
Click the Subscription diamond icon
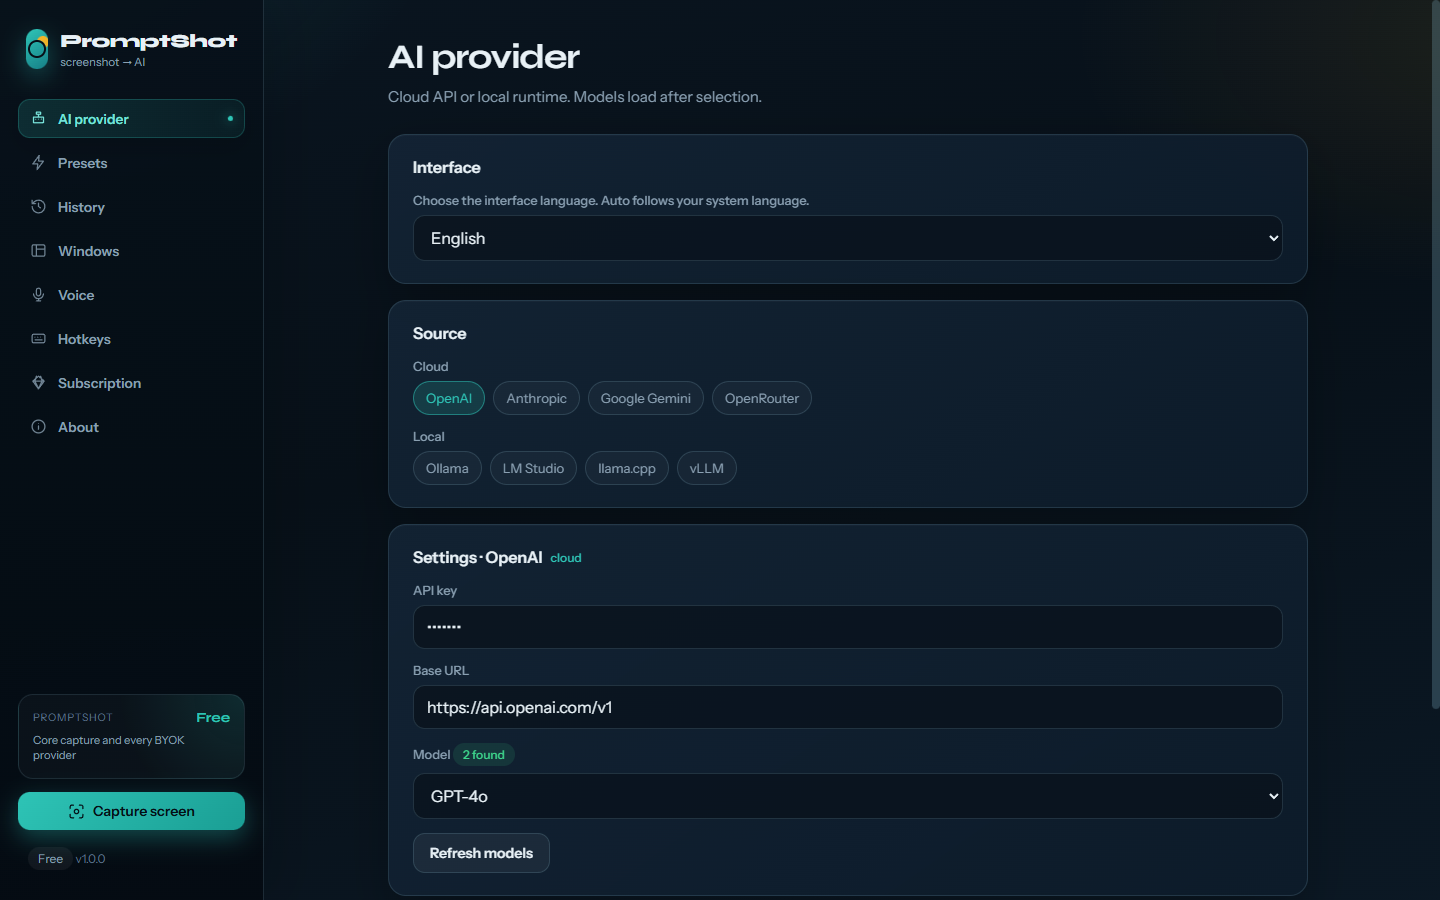tap(38, 382)
